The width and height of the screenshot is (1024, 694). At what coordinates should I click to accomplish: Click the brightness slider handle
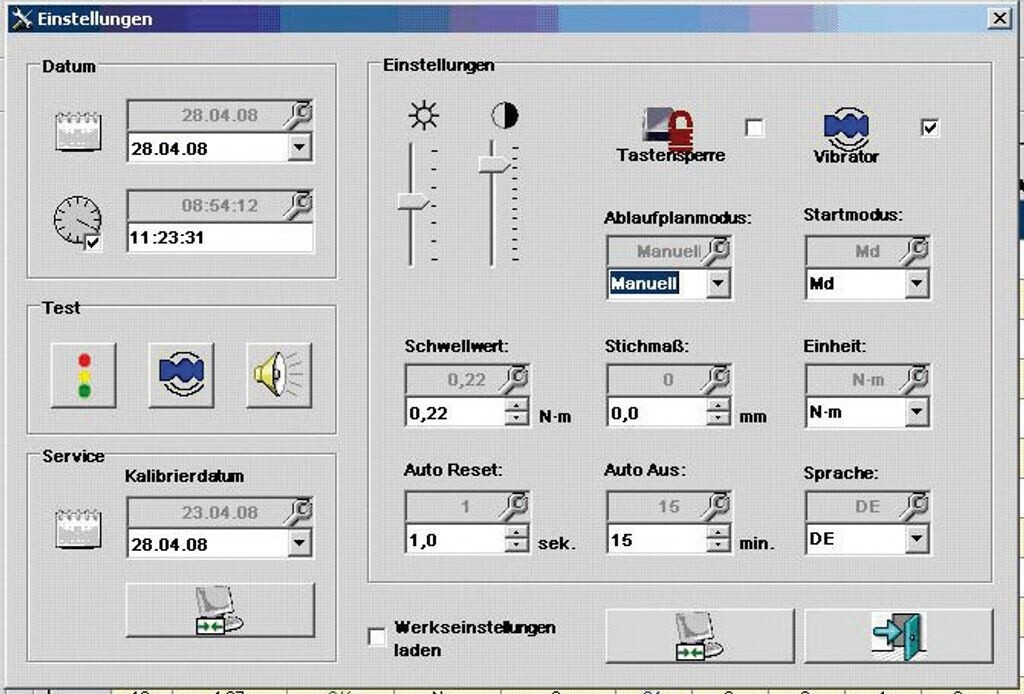[412, 202]
